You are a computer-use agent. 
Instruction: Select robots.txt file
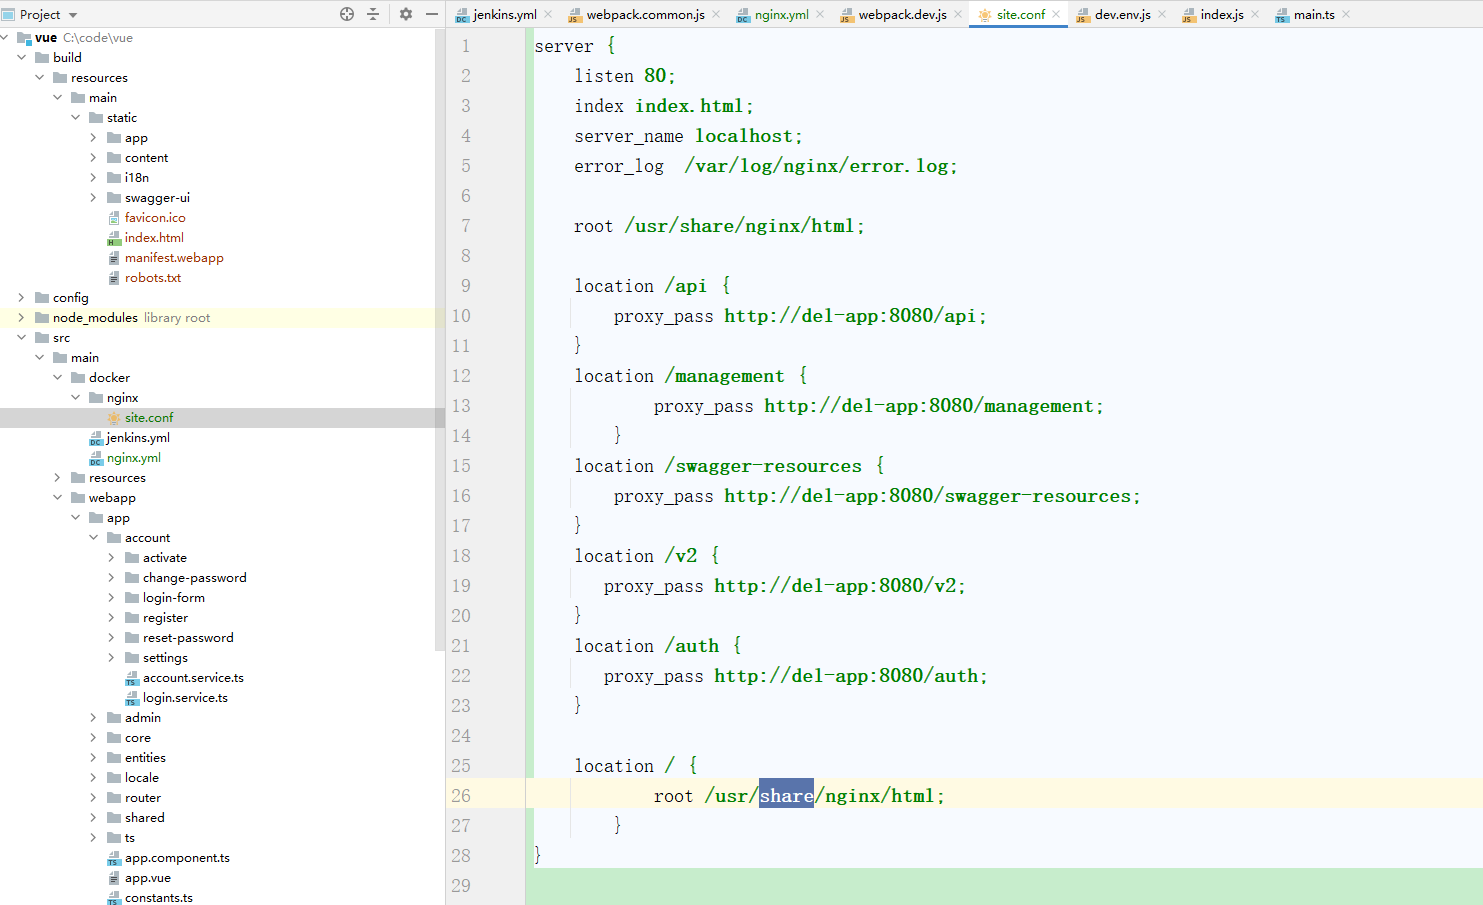tap(153, 277)
